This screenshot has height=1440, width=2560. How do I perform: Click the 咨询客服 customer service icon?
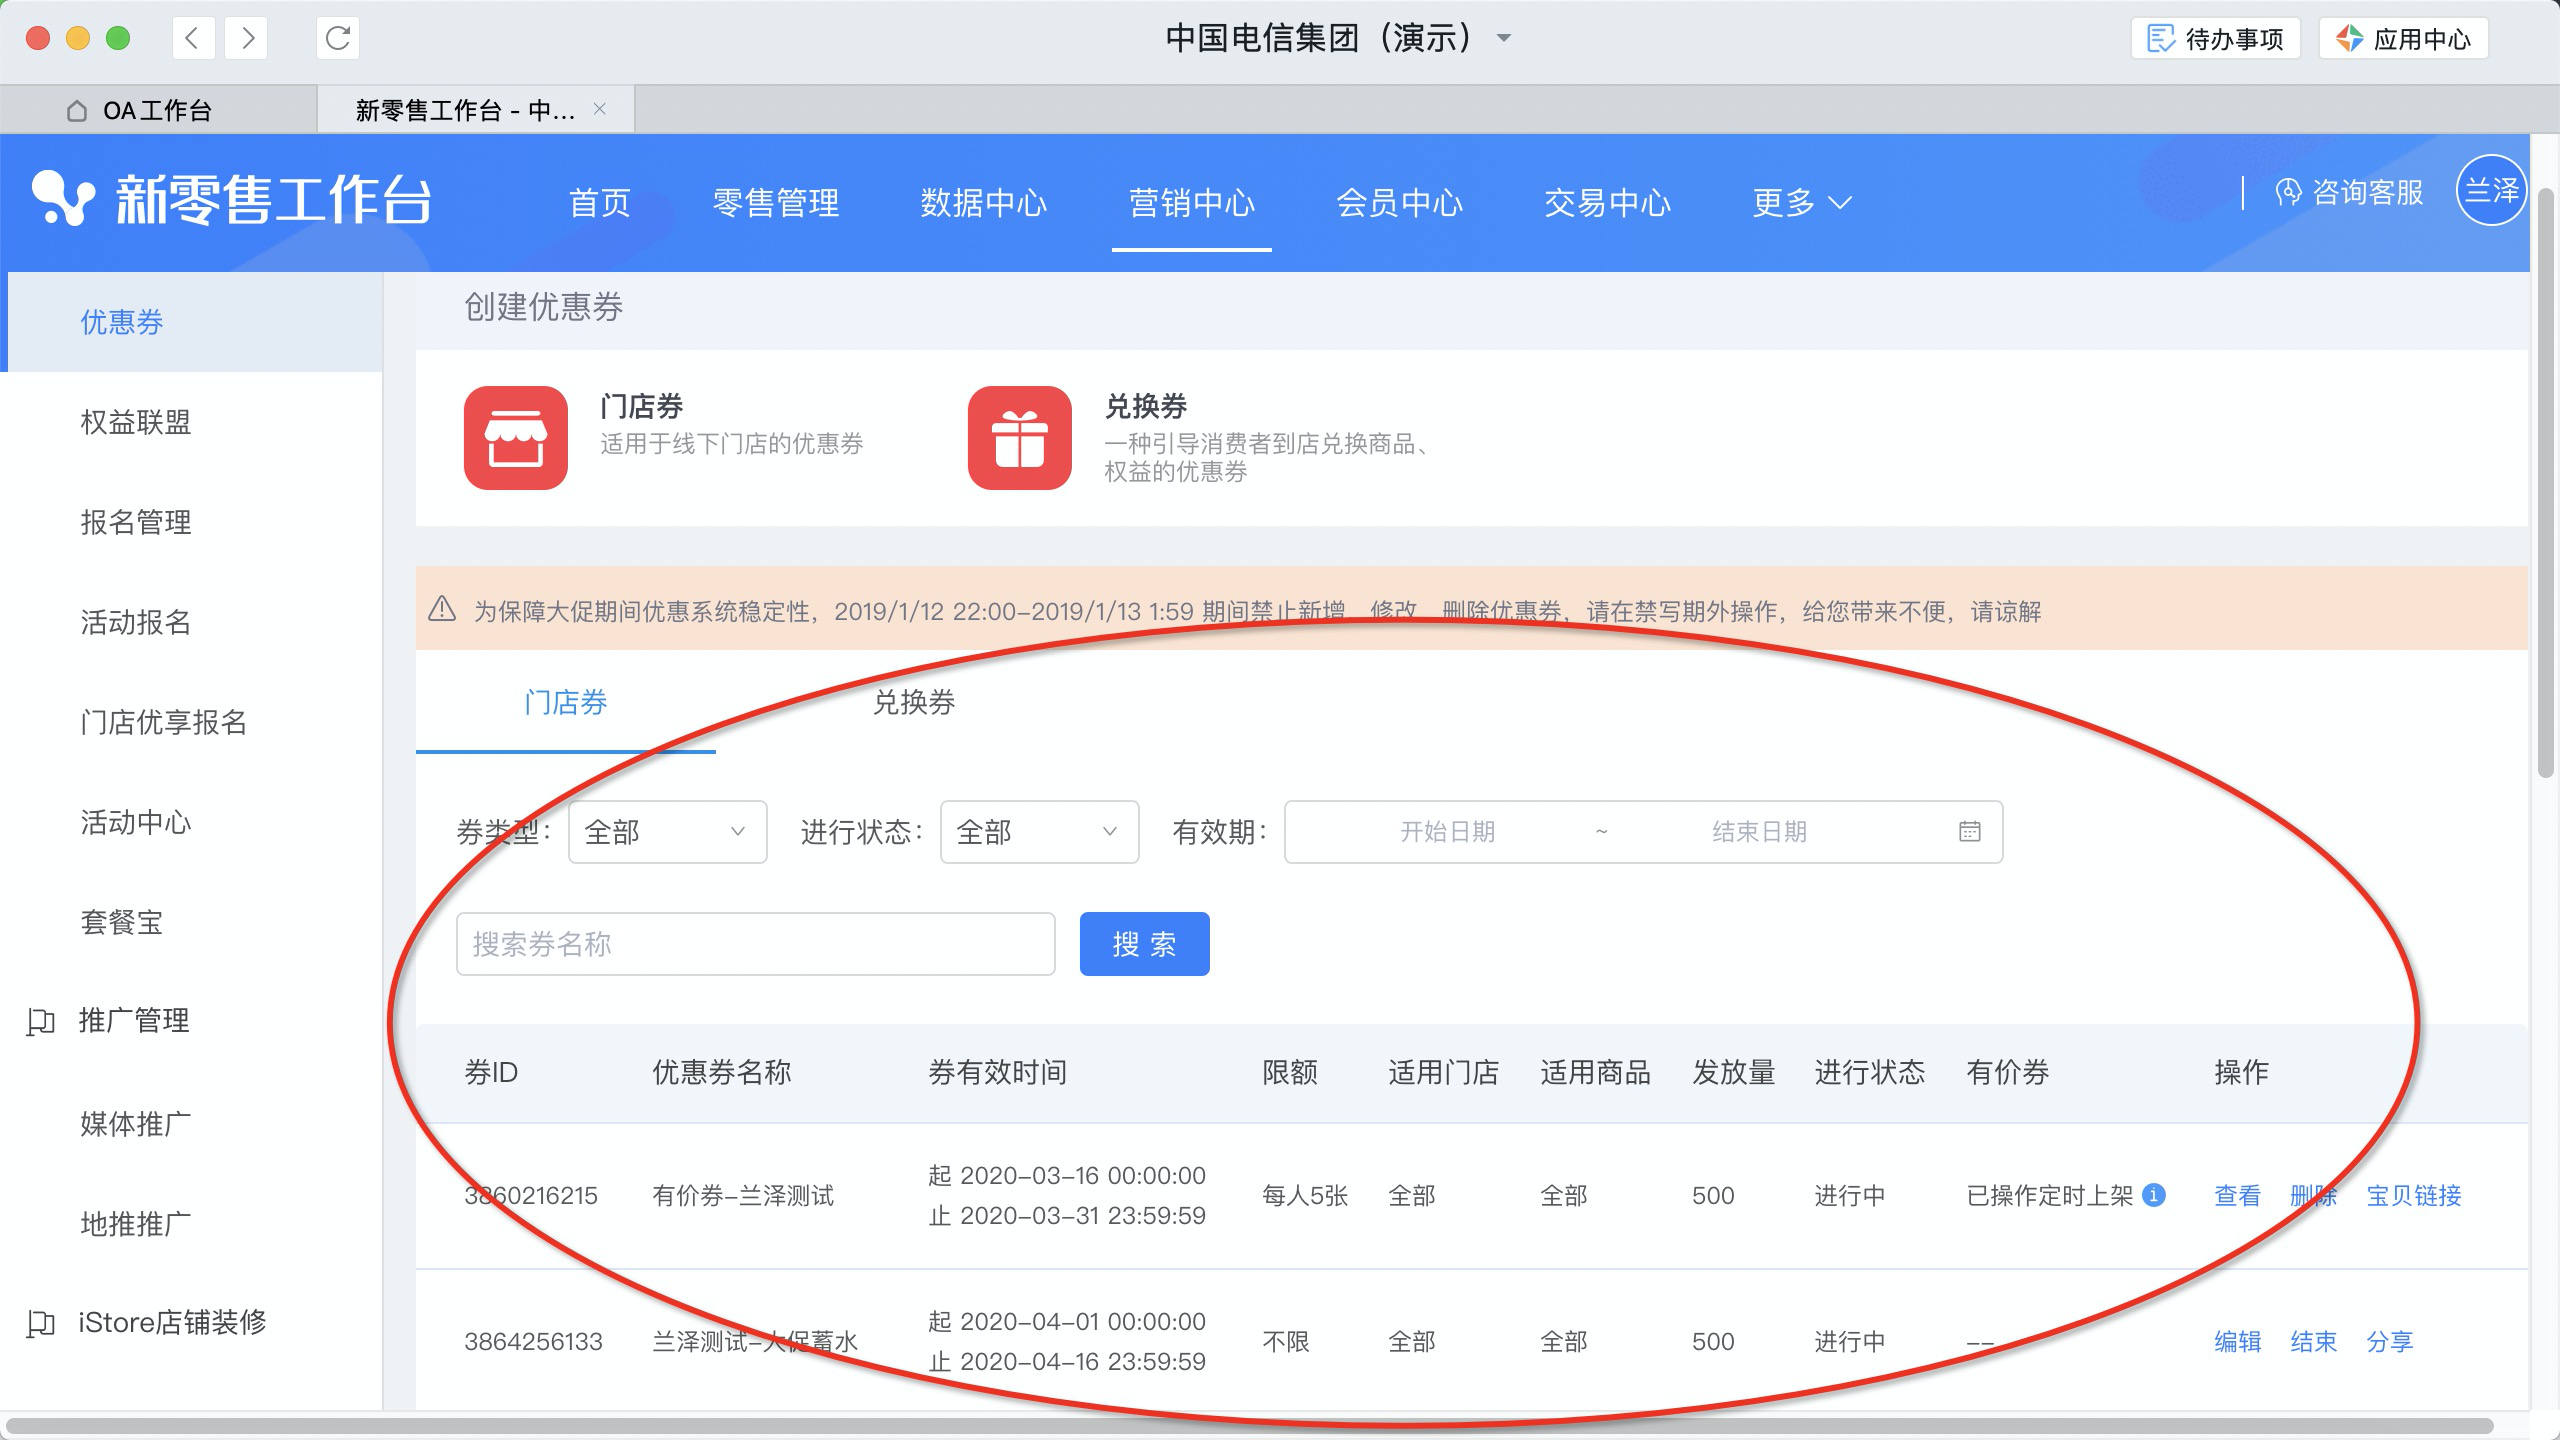2288,192
